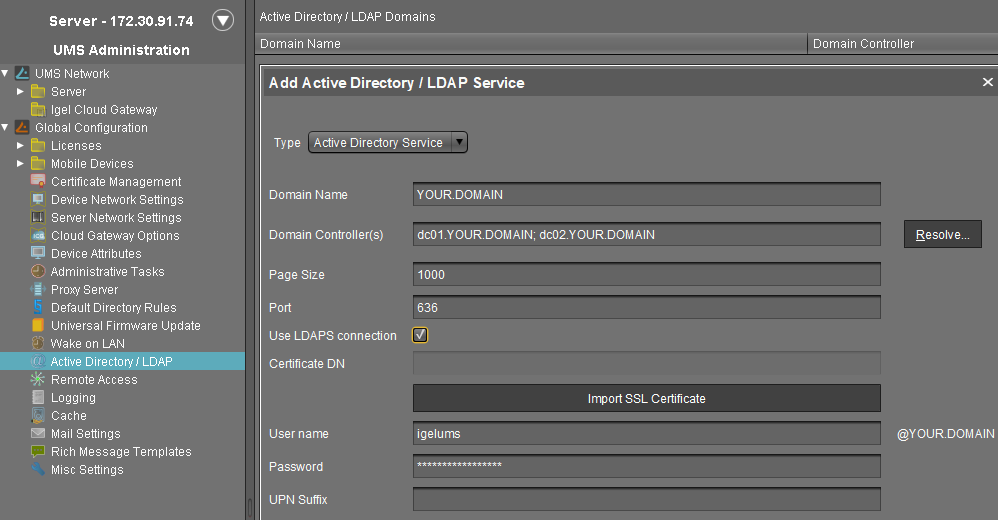
Task: Click the Domain Name input field
Action: coord(646,195)
